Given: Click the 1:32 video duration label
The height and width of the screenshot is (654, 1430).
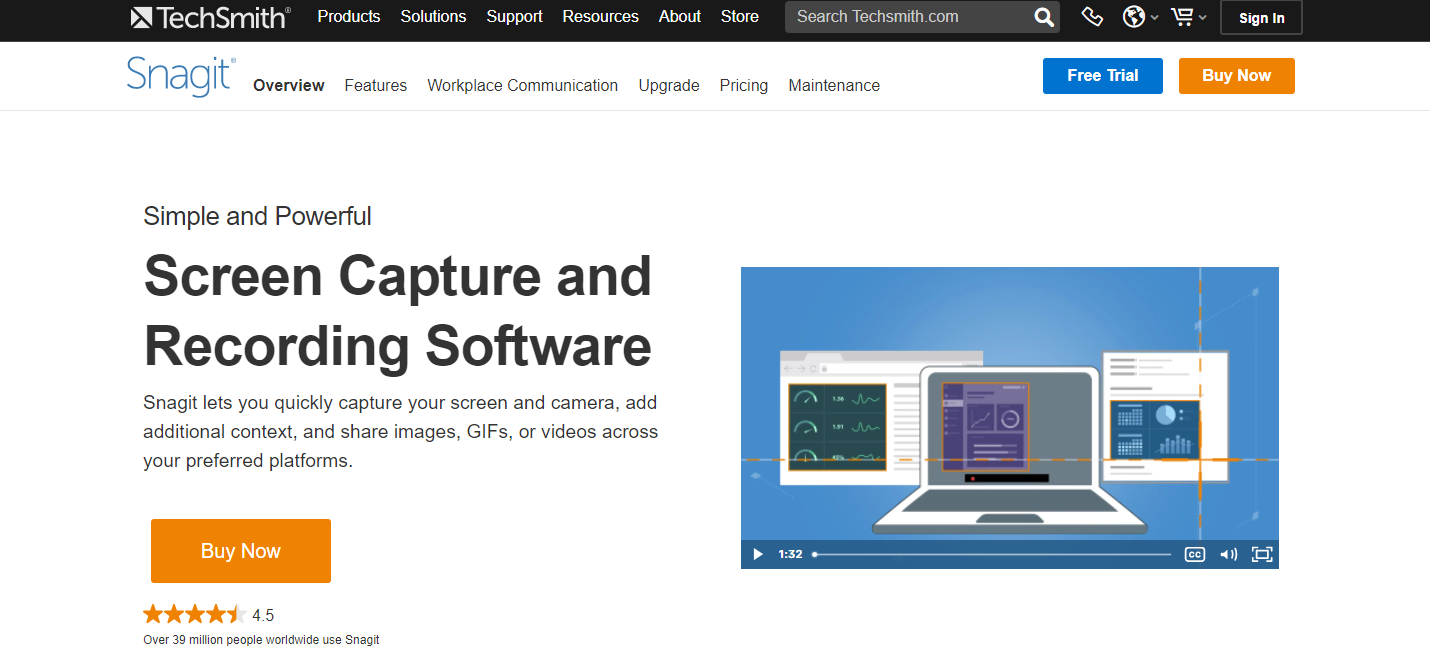Looking at the screenshot, I should [x=791, y=554].
